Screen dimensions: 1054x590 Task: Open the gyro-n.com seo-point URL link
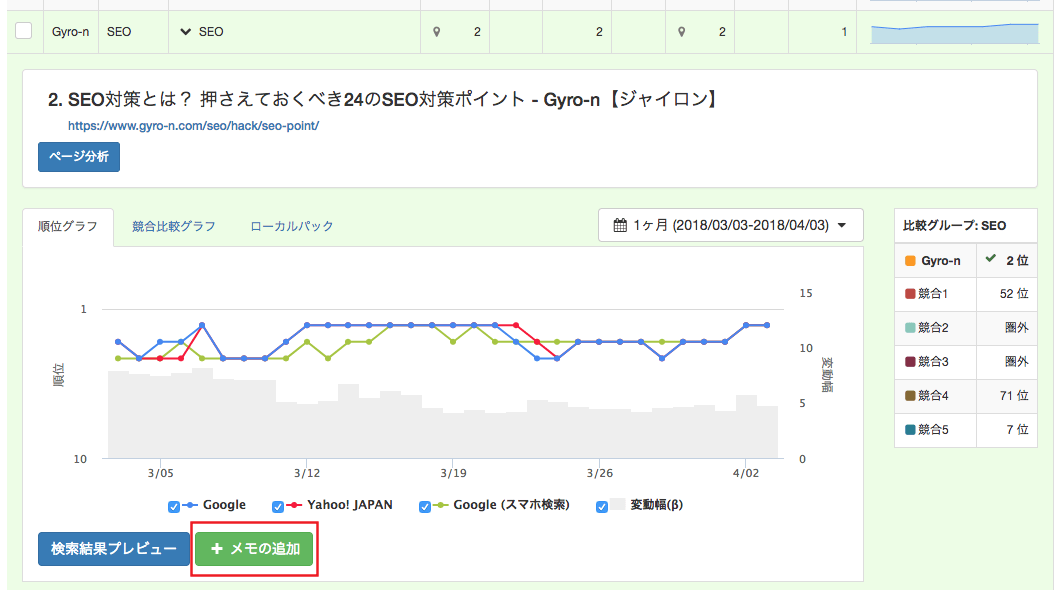pyautogui.click(x=194, y=126)
